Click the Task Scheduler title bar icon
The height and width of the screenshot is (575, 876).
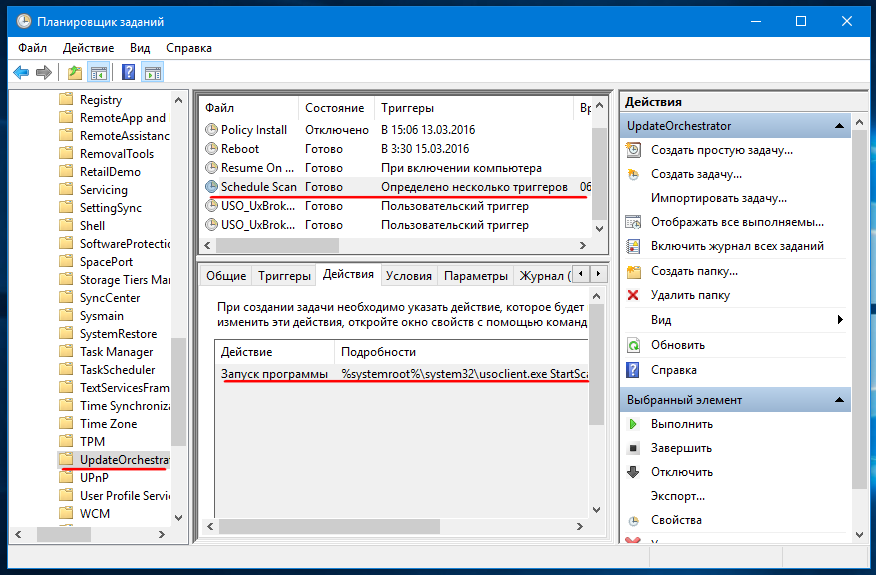coord(24,22)
